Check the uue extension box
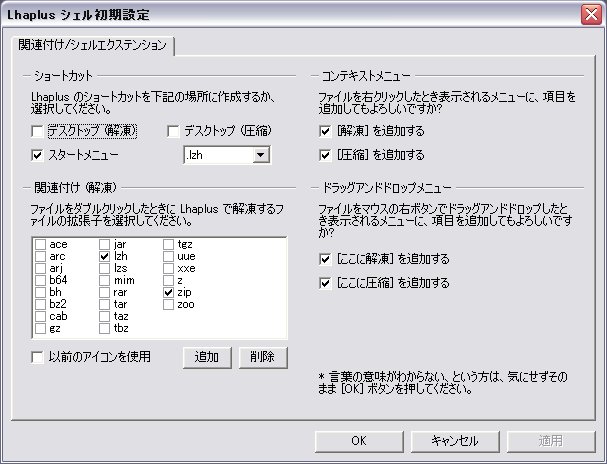607x464 pixels. 168,256
